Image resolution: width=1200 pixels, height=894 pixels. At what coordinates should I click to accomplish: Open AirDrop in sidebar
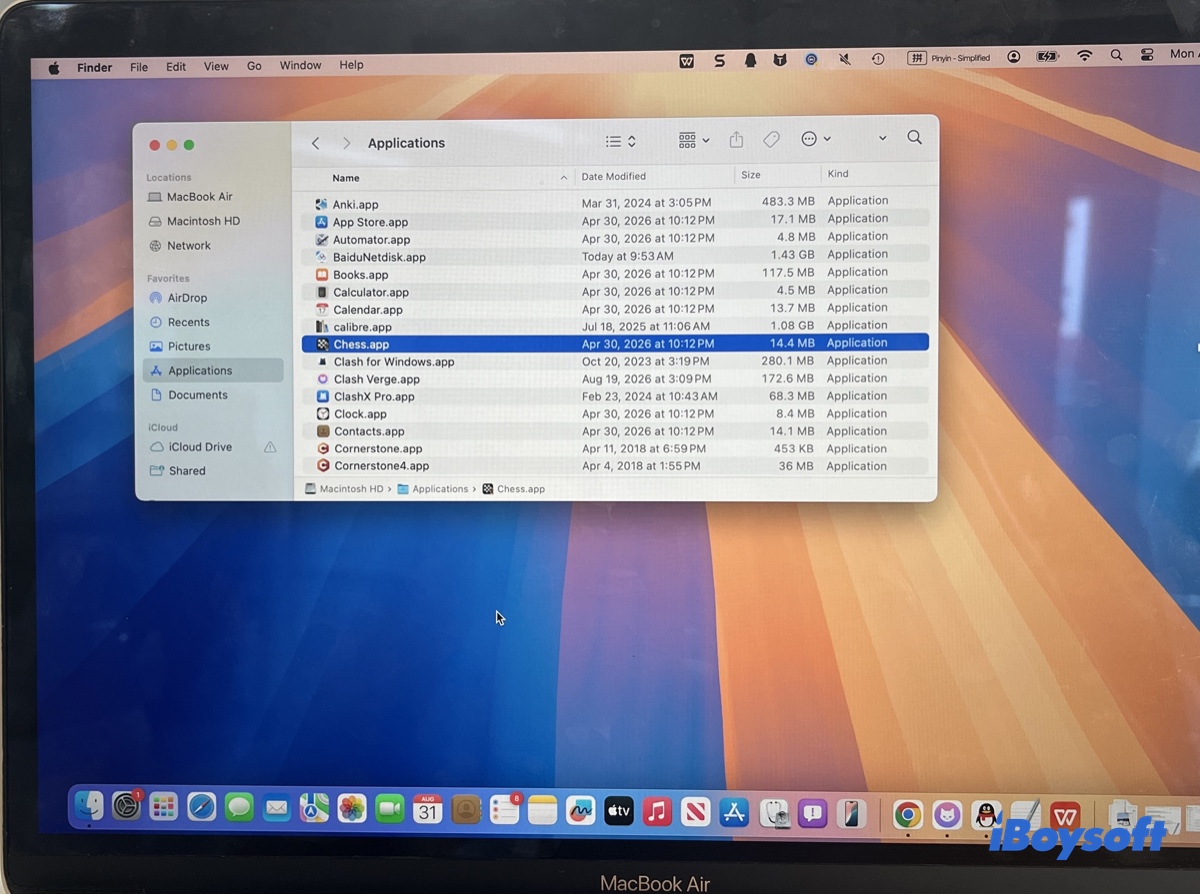point(187,298)
